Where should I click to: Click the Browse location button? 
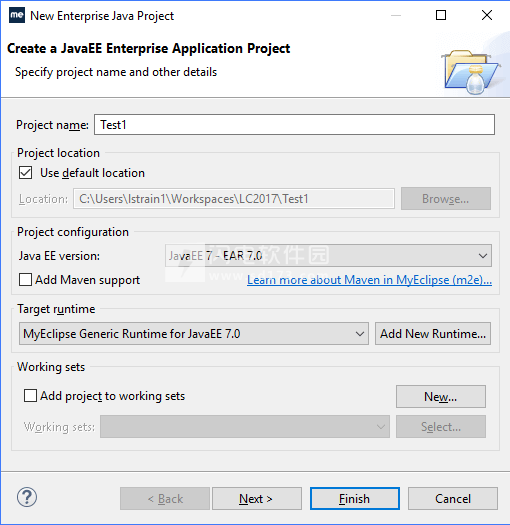tap(446, 199)
